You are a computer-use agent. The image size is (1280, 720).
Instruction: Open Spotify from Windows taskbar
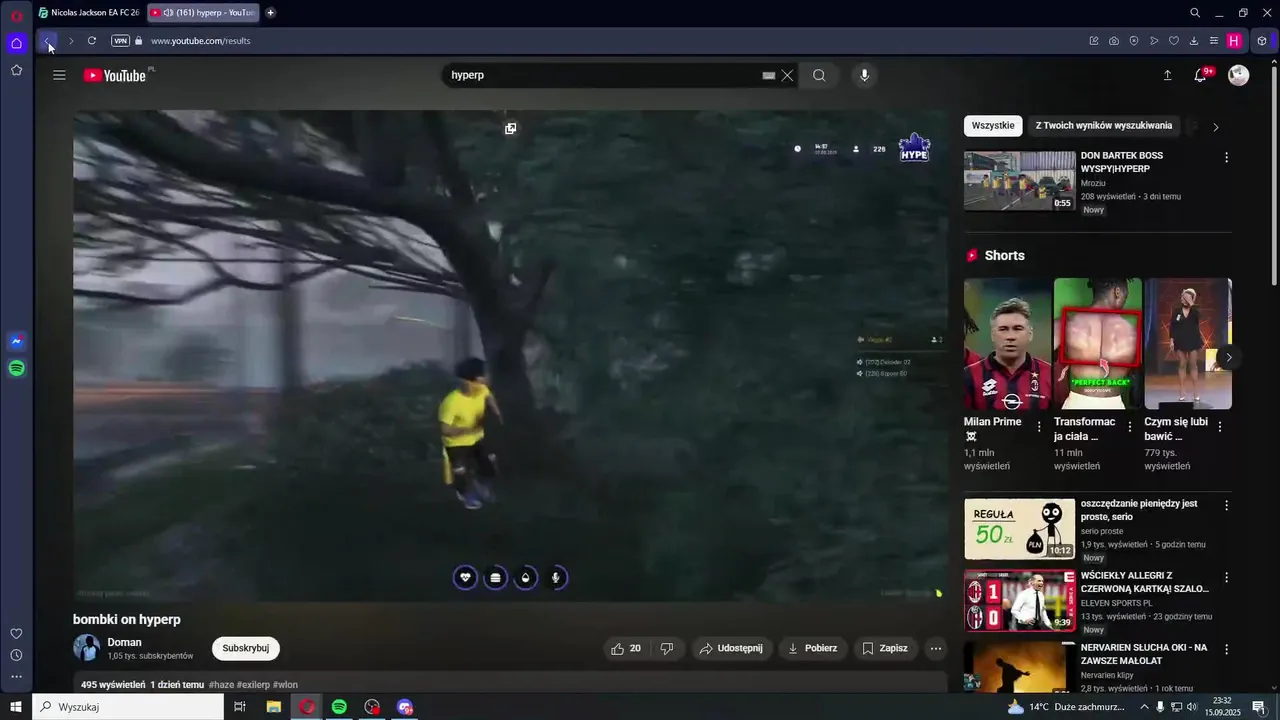coord(339,707)
